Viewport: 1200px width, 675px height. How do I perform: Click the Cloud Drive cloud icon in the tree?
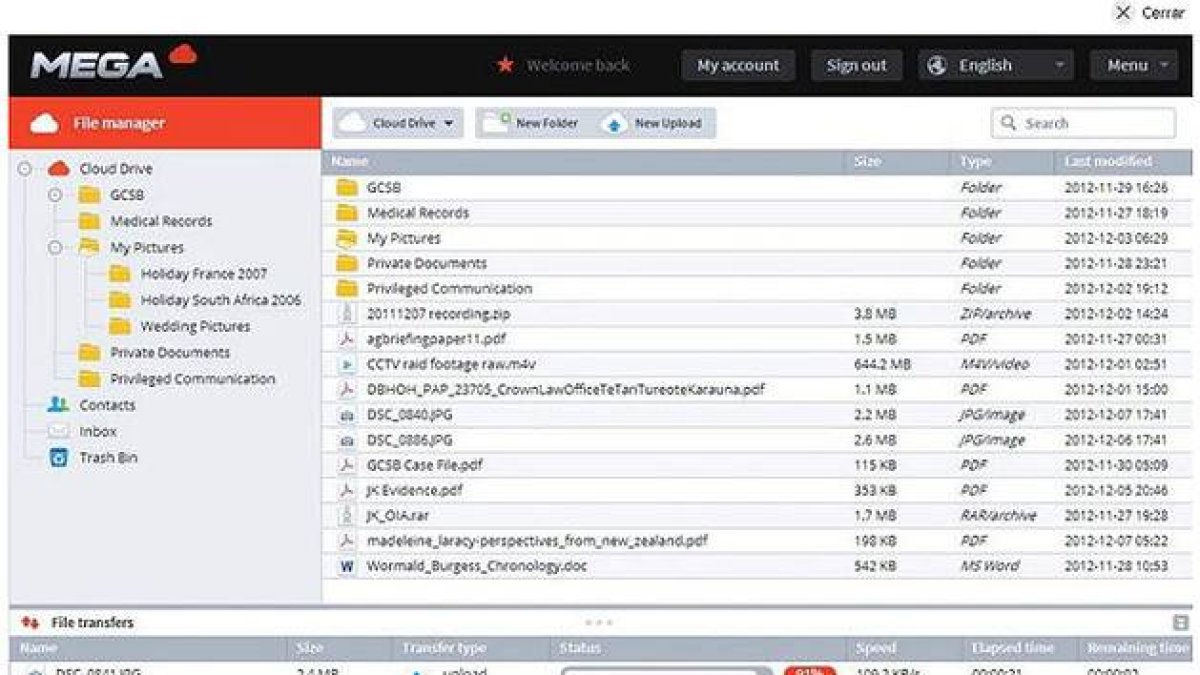coord(59,168)
